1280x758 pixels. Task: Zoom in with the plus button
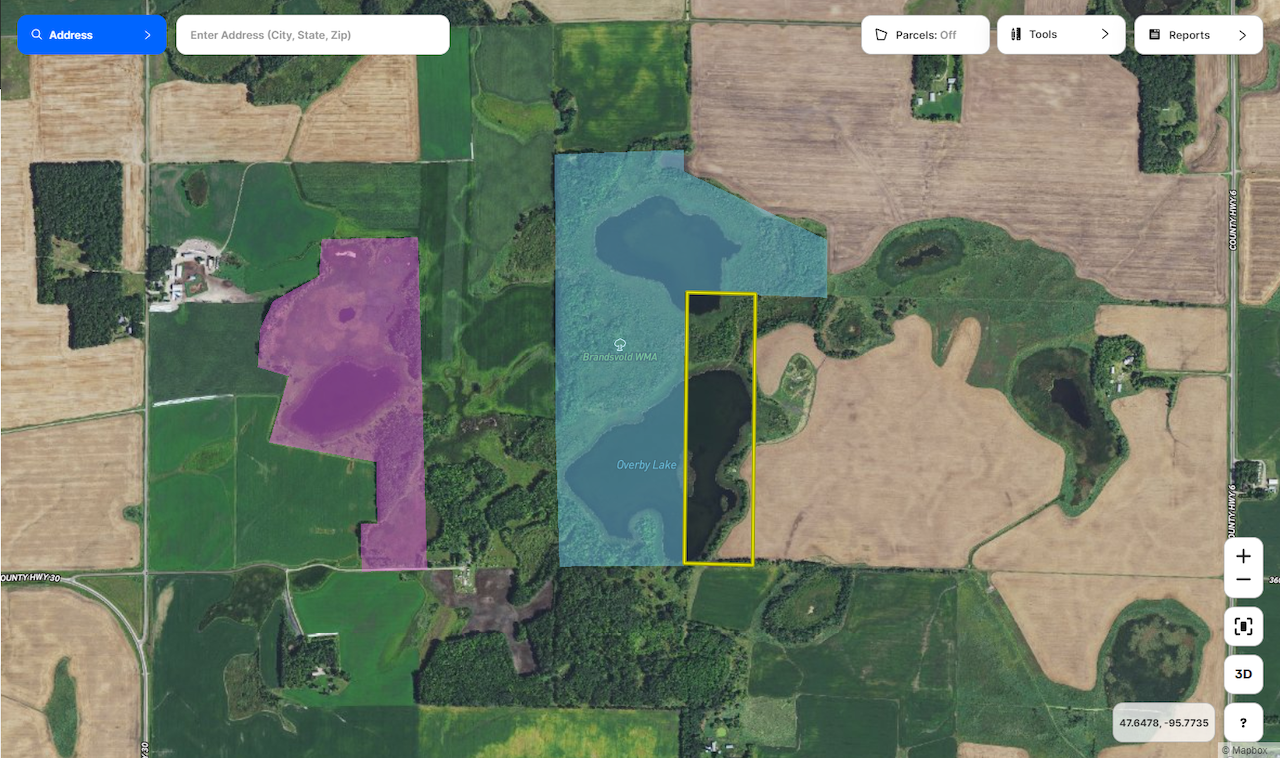(x=1243, y=556)
